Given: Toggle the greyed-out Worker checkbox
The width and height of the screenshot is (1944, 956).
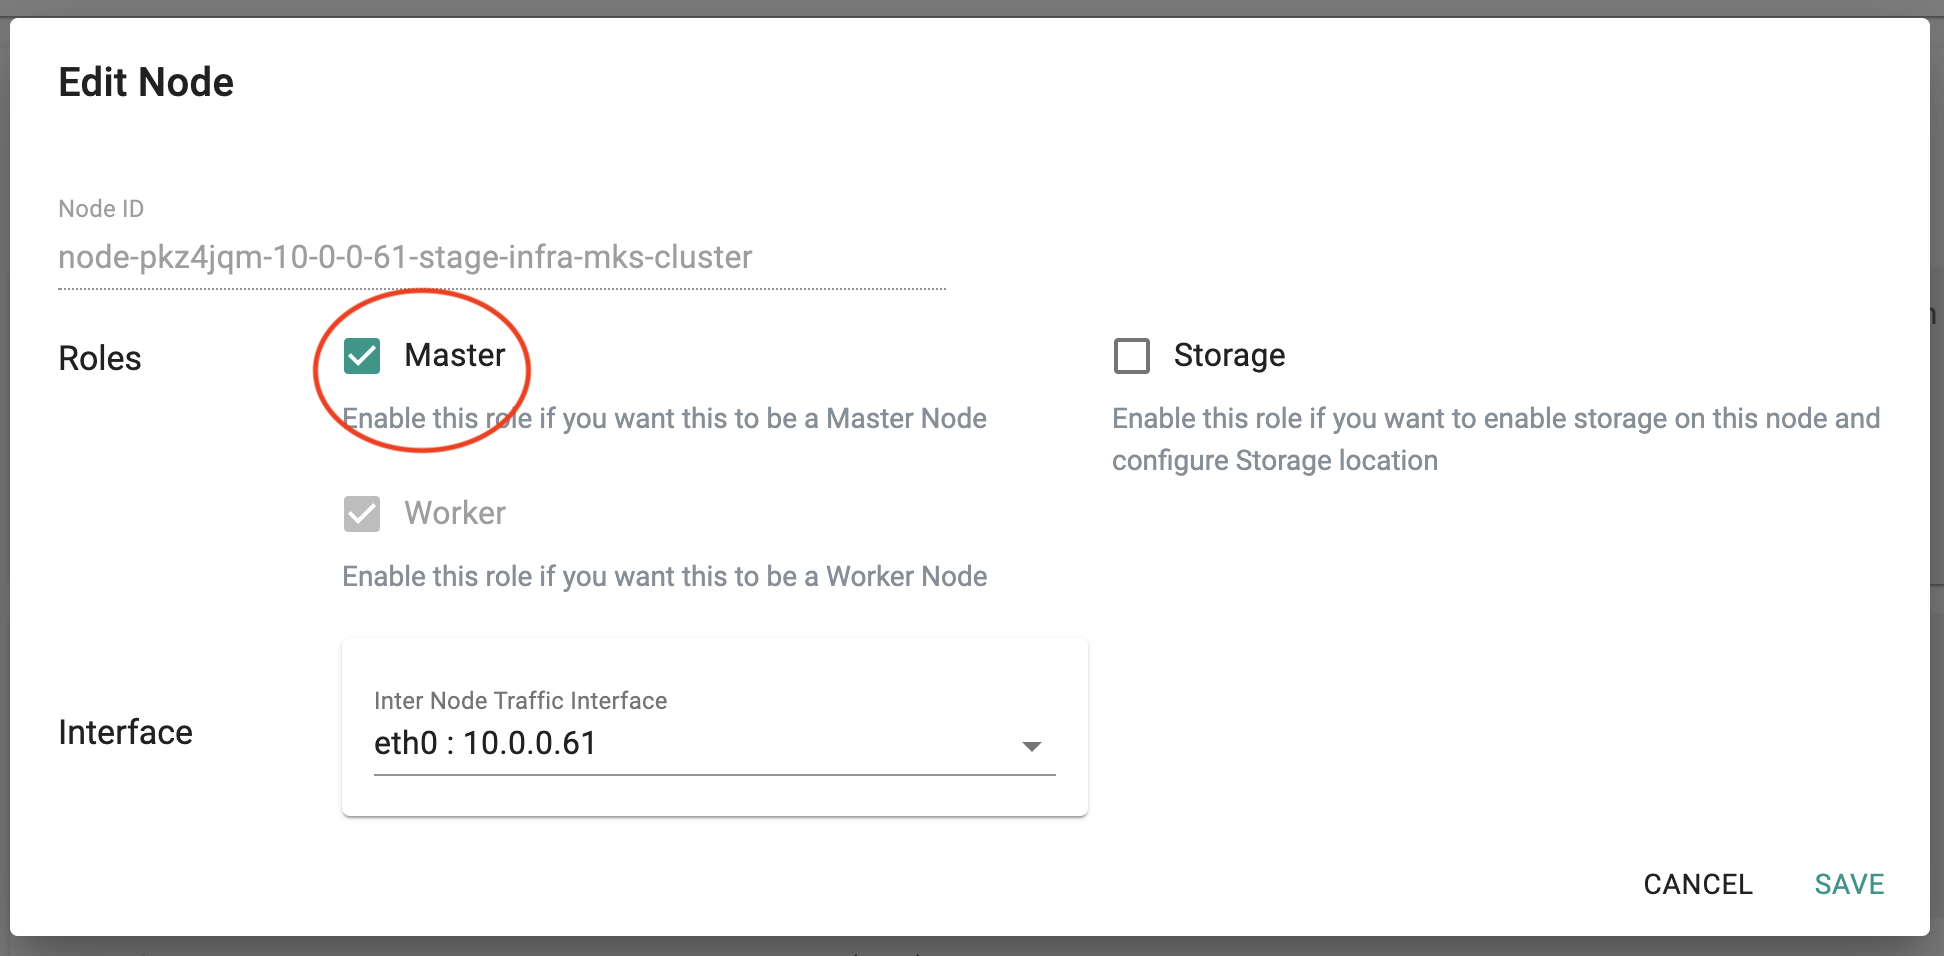Looking at the screenshot, I should 362,514.
